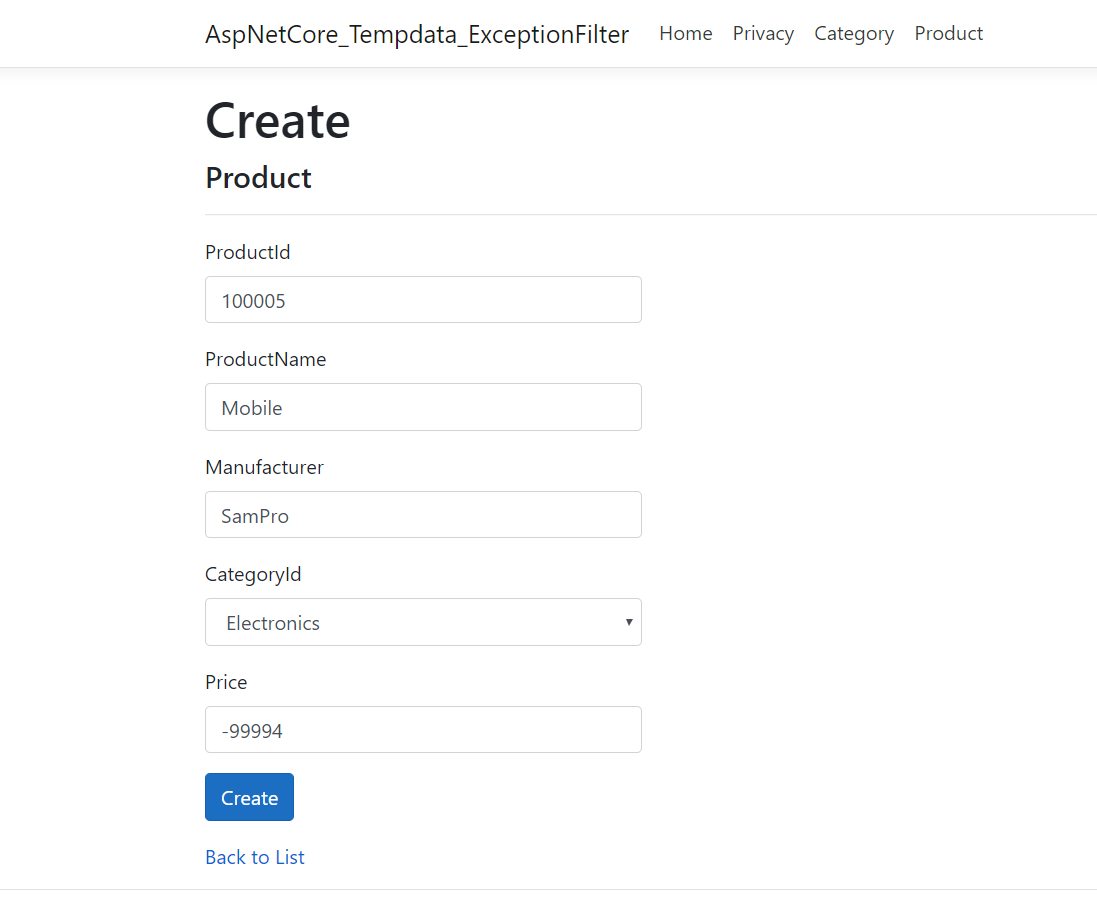The image size is (1097, 902).
Task: Navigate to the Privacy page
Action: (763, 33)
